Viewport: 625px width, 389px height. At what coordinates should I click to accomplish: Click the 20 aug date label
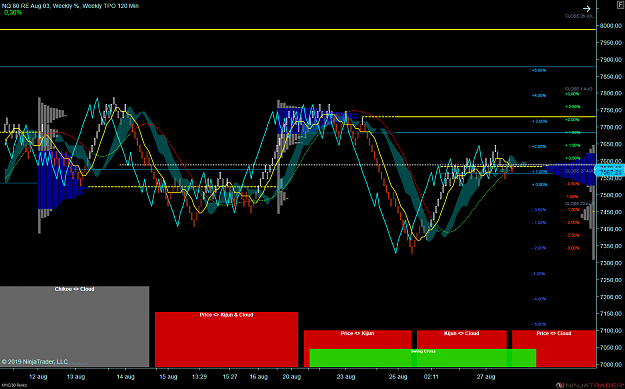click(292, 377)
